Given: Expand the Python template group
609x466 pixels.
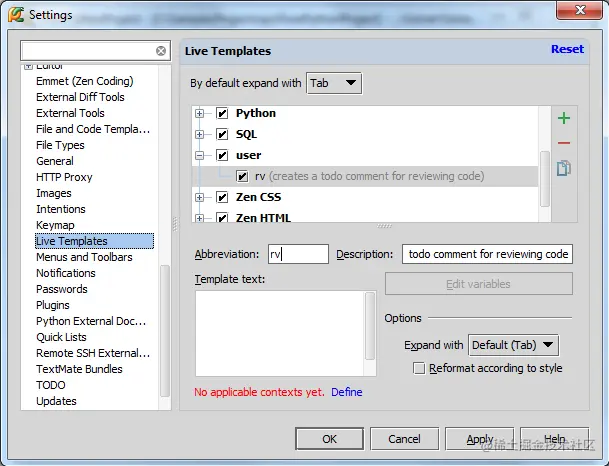Looking at the screenshot, I should click(x=199, y=113).
